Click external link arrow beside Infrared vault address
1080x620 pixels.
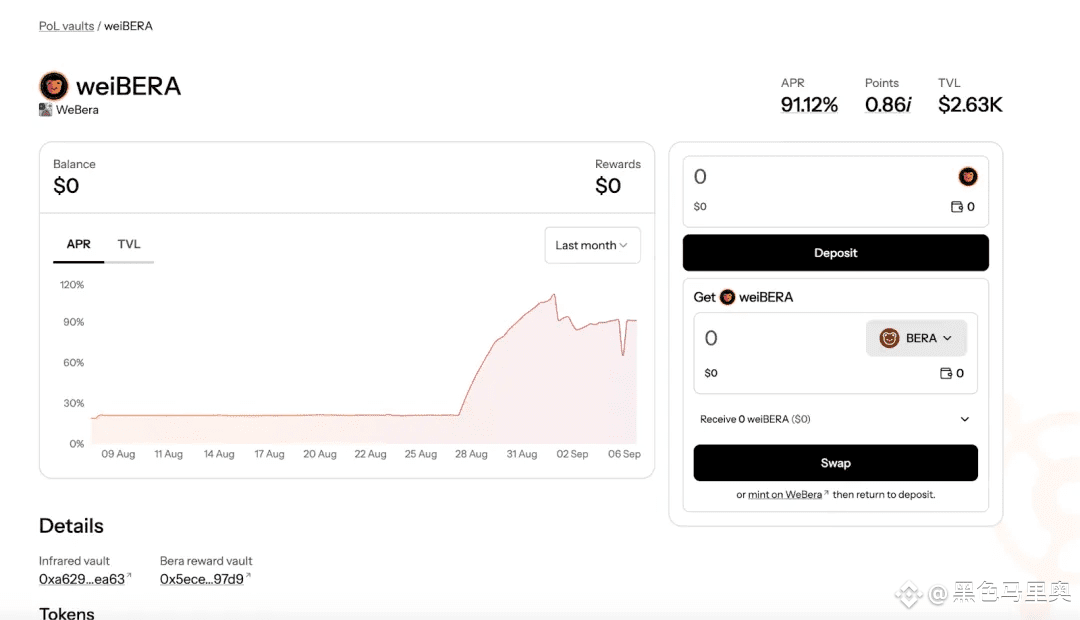(129, 576)
